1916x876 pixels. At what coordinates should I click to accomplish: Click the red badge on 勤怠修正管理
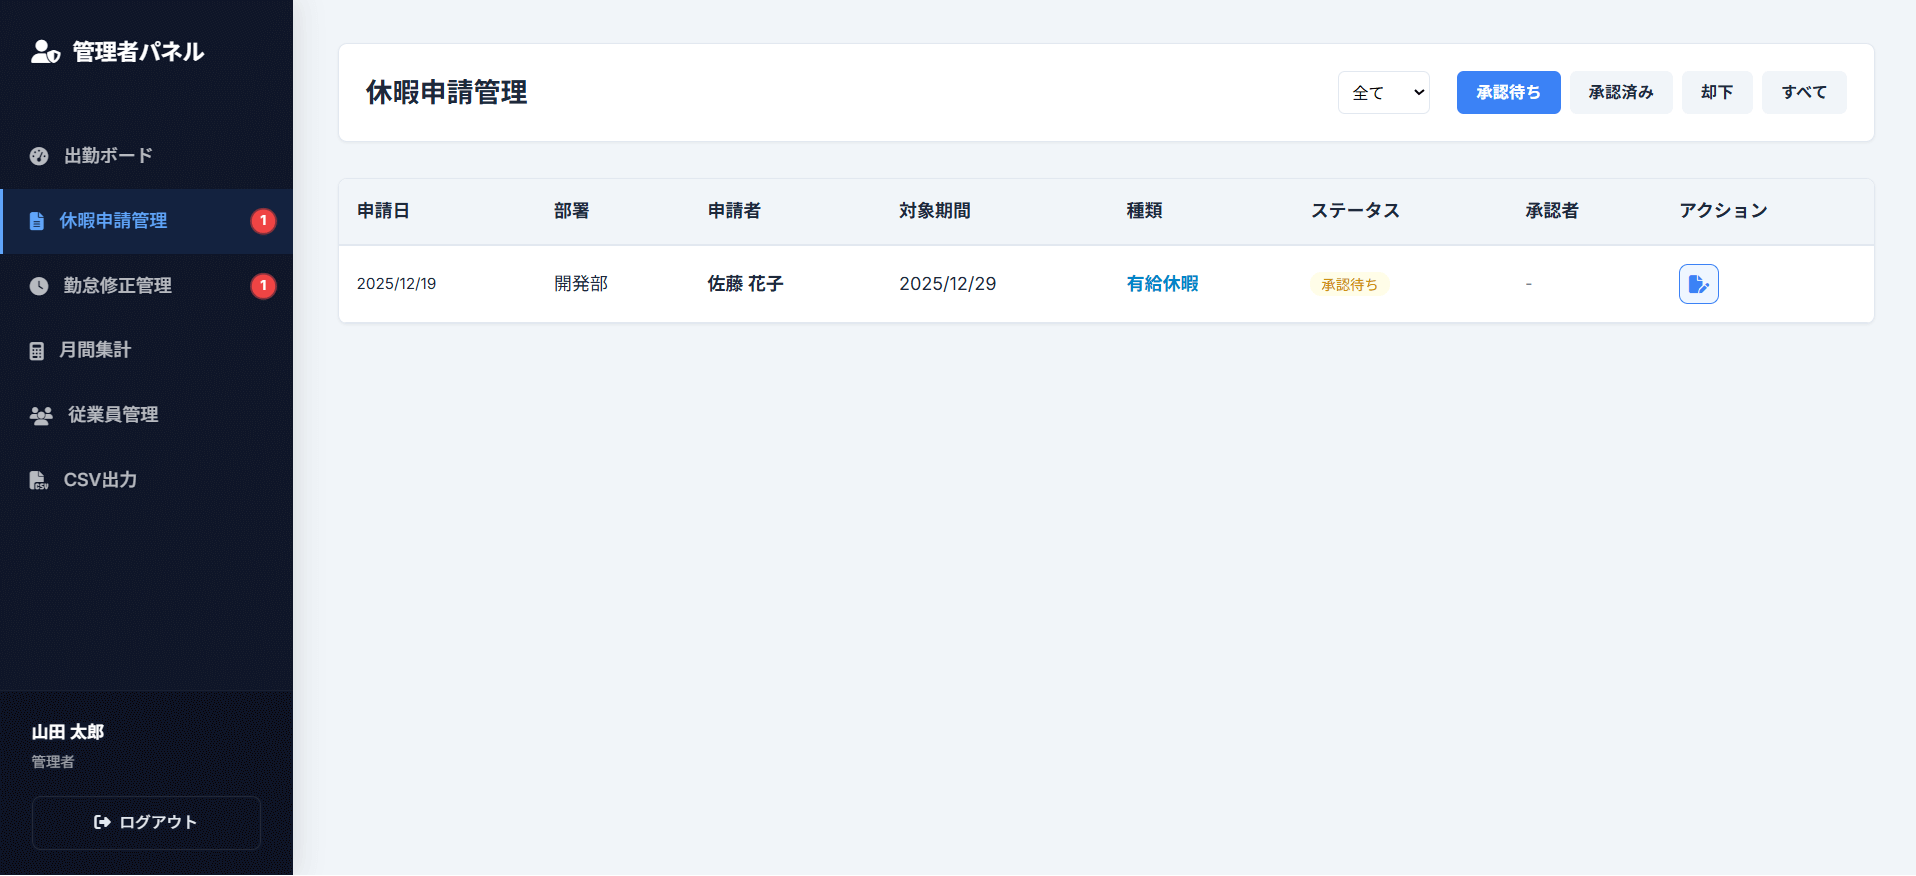[263, 286]
